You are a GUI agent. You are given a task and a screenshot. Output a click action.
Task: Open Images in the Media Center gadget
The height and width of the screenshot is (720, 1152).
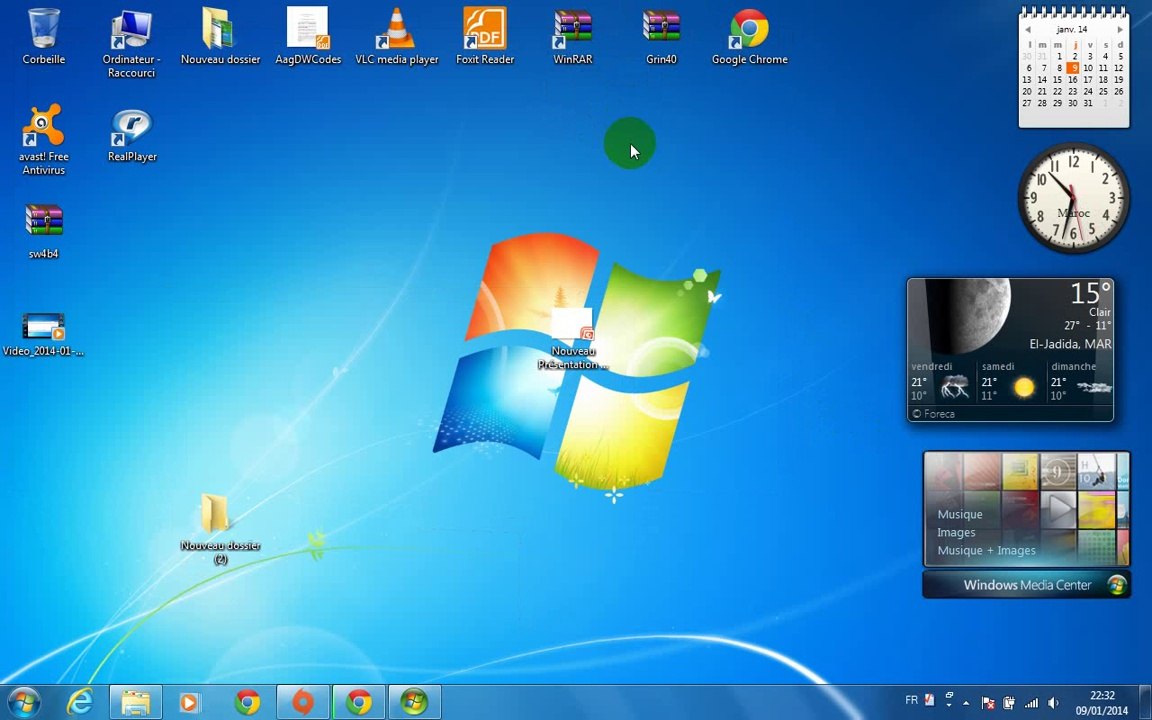click(x=956, y=532)
